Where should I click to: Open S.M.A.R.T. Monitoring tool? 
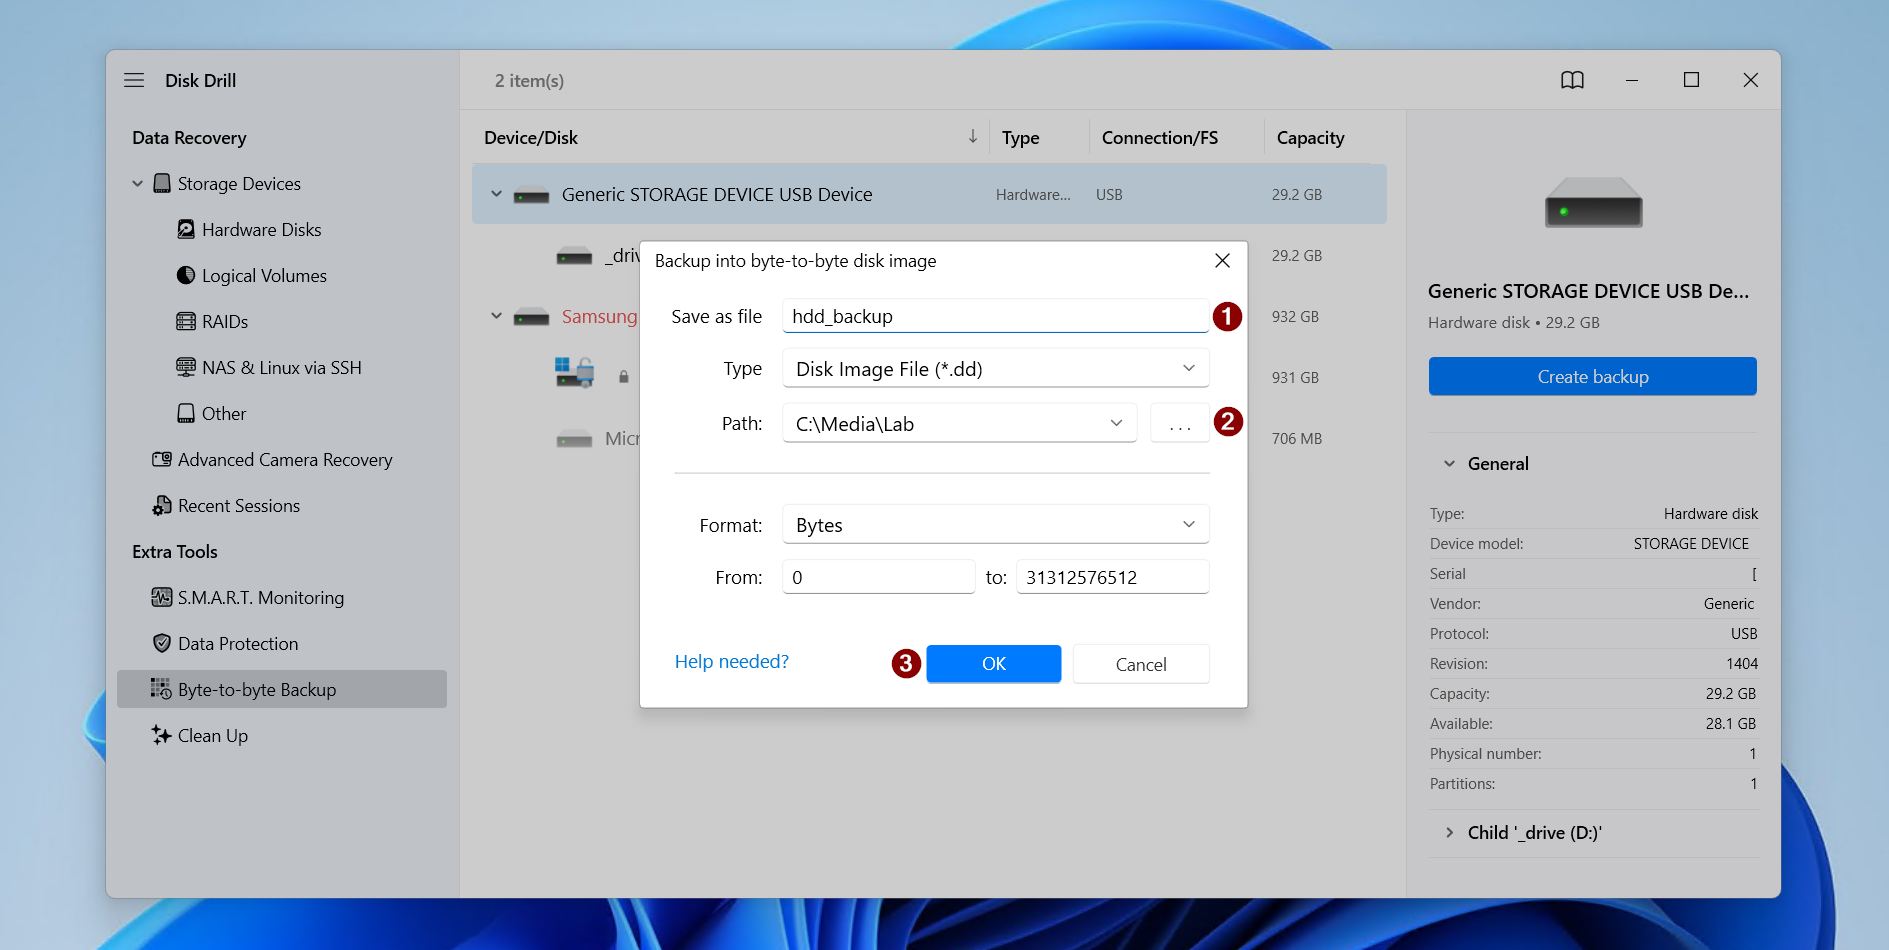[x=260, y=598]
